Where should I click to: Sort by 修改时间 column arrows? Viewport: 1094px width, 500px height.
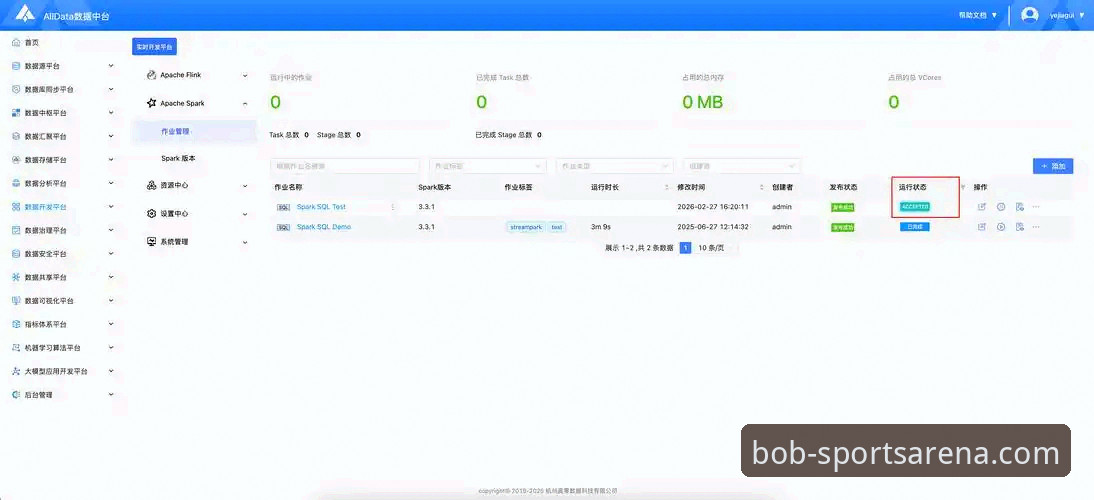pyautogui.click(x=761, y=188)
